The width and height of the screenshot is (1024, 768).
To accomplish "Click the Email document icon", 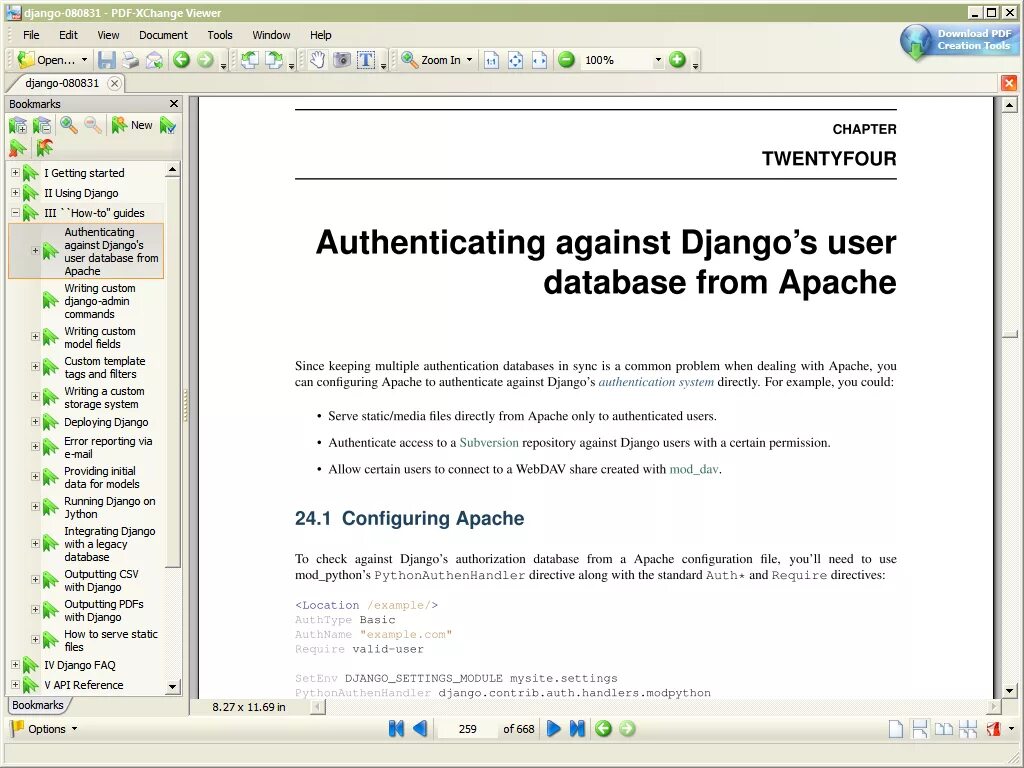I will click(154, 60).
